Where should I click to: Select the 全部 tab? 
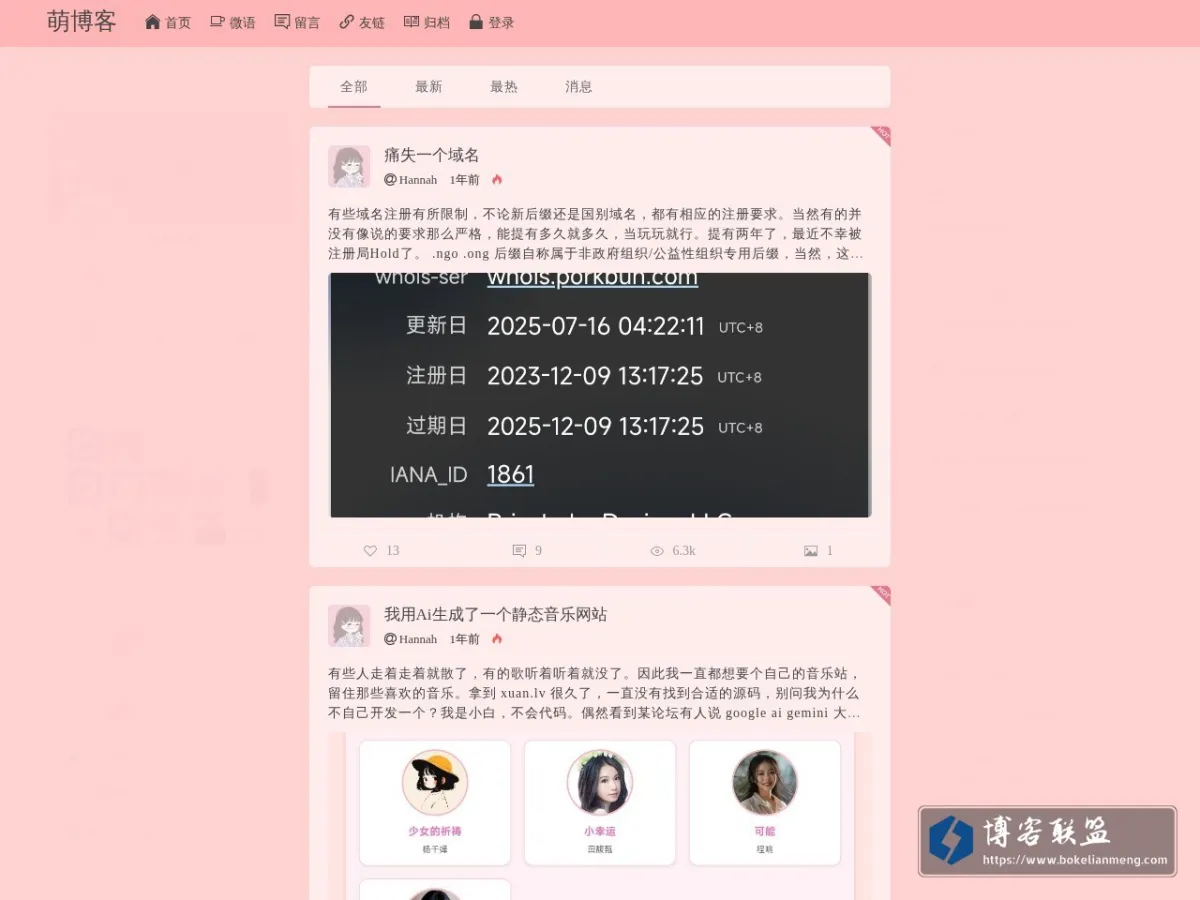coord(354,87)
